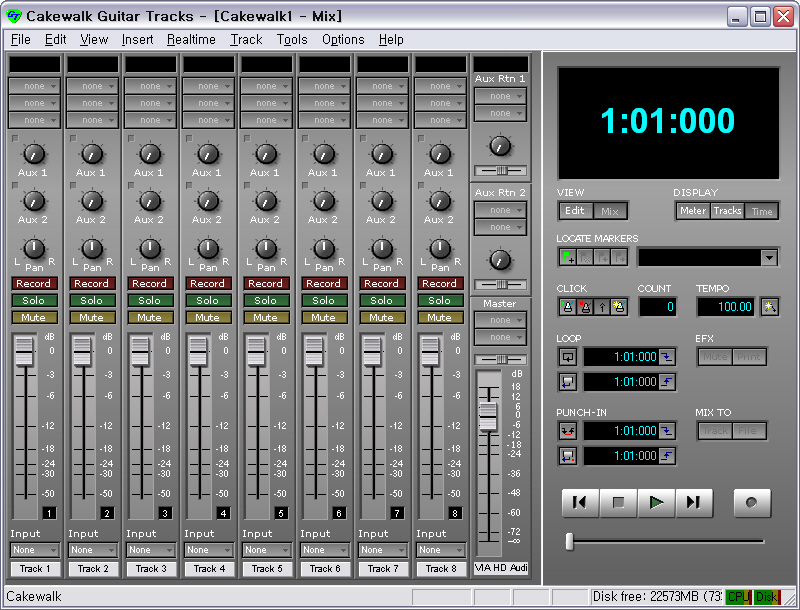Toggle punch-in recording icon
Image resolution: width=800 pixels, height=610 pixels.
point(568,431)
